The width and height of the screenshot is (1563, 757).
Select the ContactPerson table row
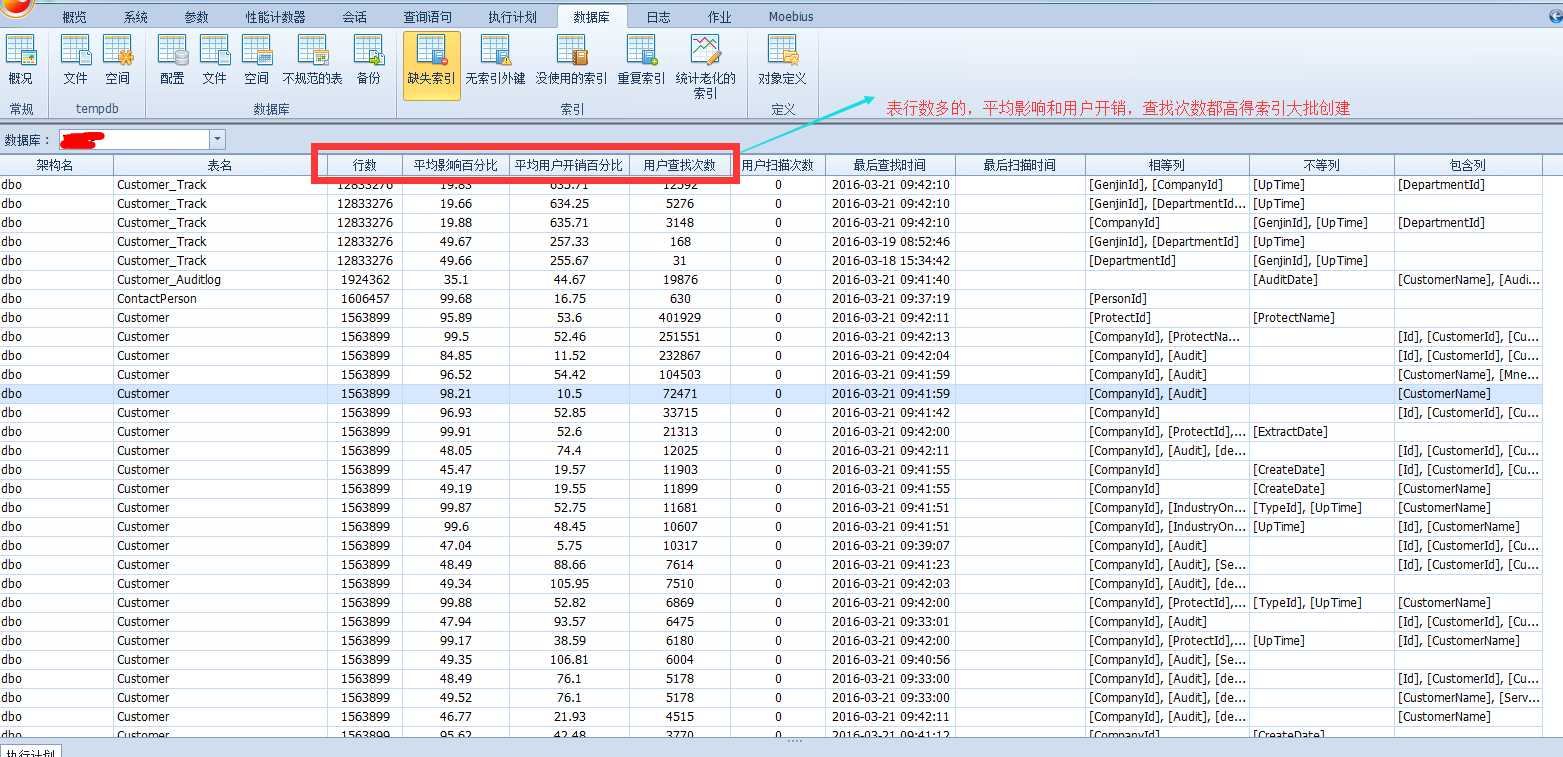(157, 299)
